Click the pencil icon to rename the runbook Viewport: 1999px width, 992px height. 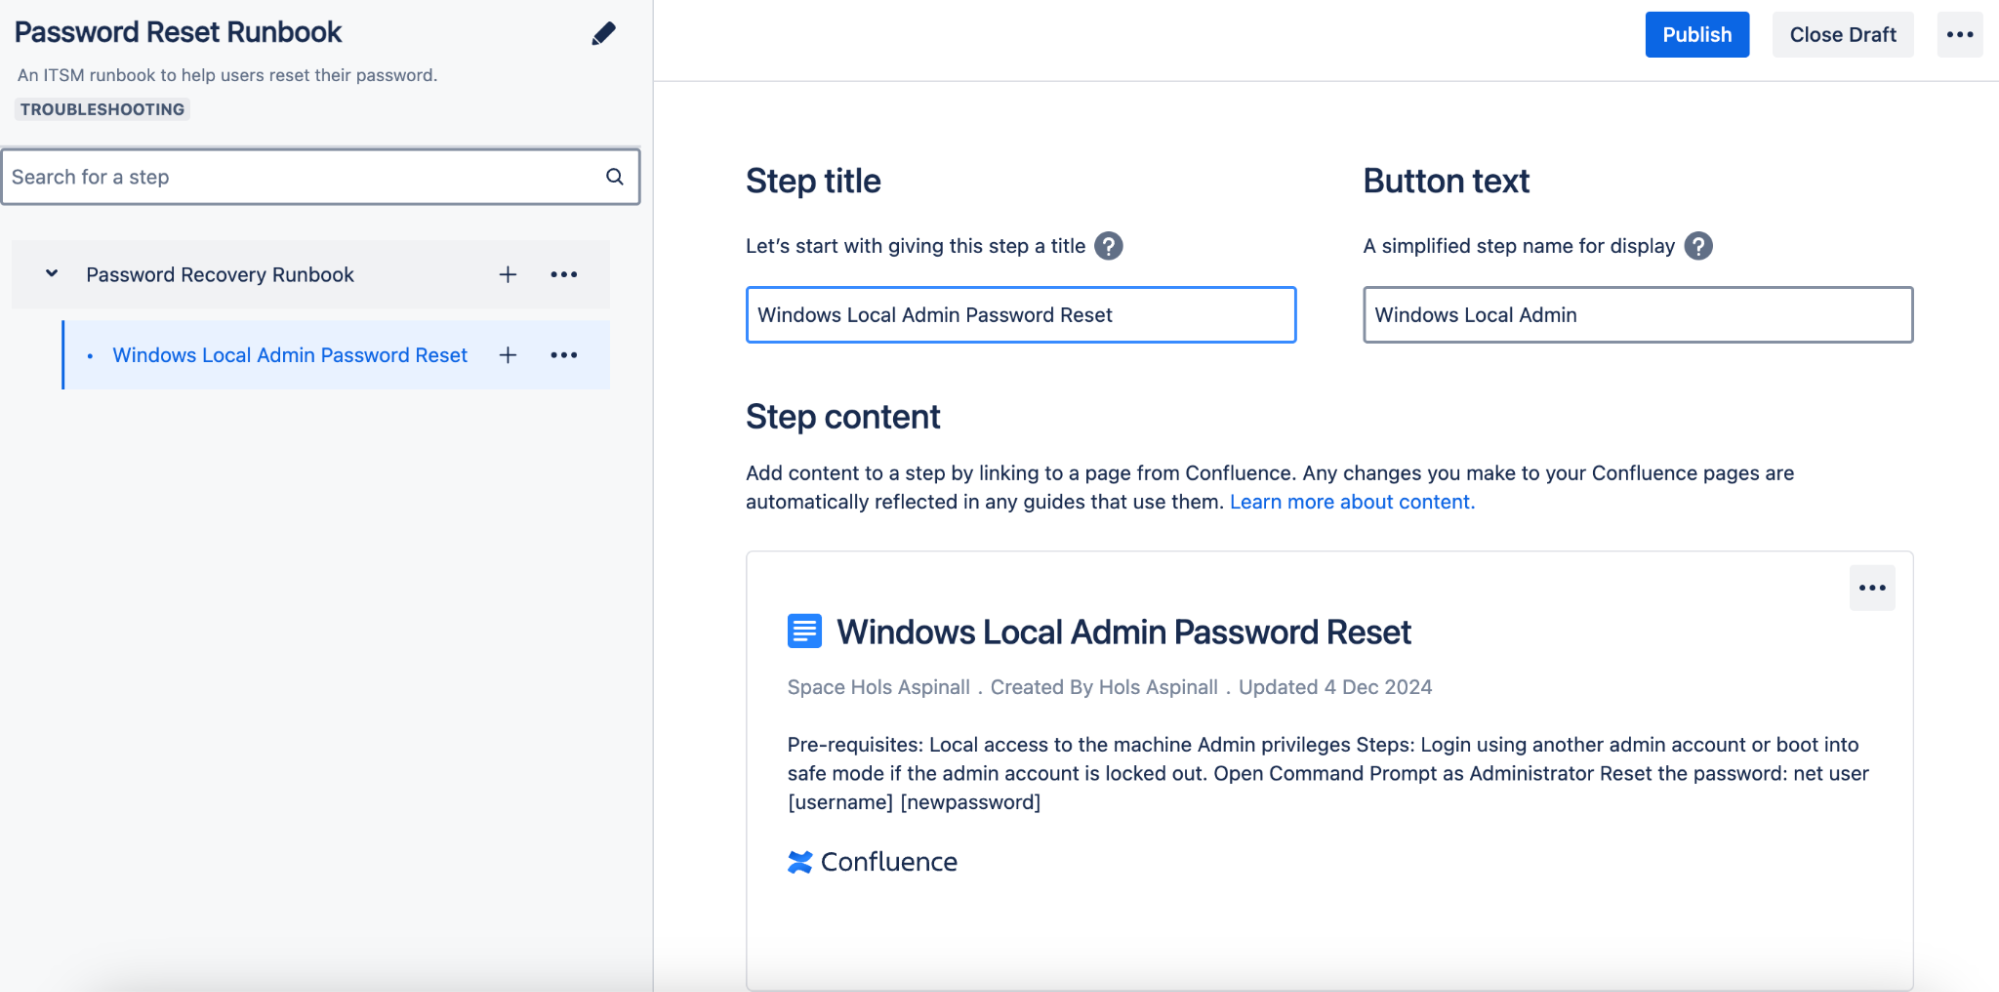click(x=603, y=33)
